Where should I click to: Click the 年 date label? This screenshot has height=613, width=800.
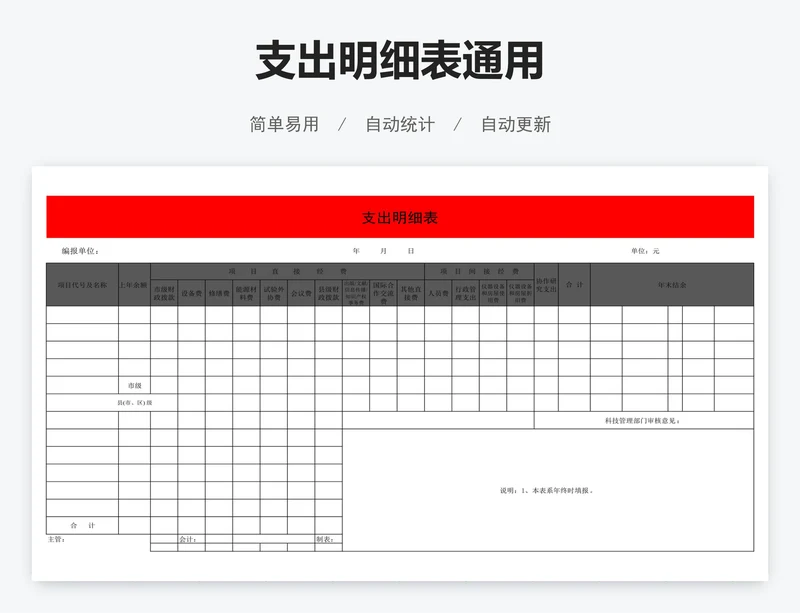[356, 251]
